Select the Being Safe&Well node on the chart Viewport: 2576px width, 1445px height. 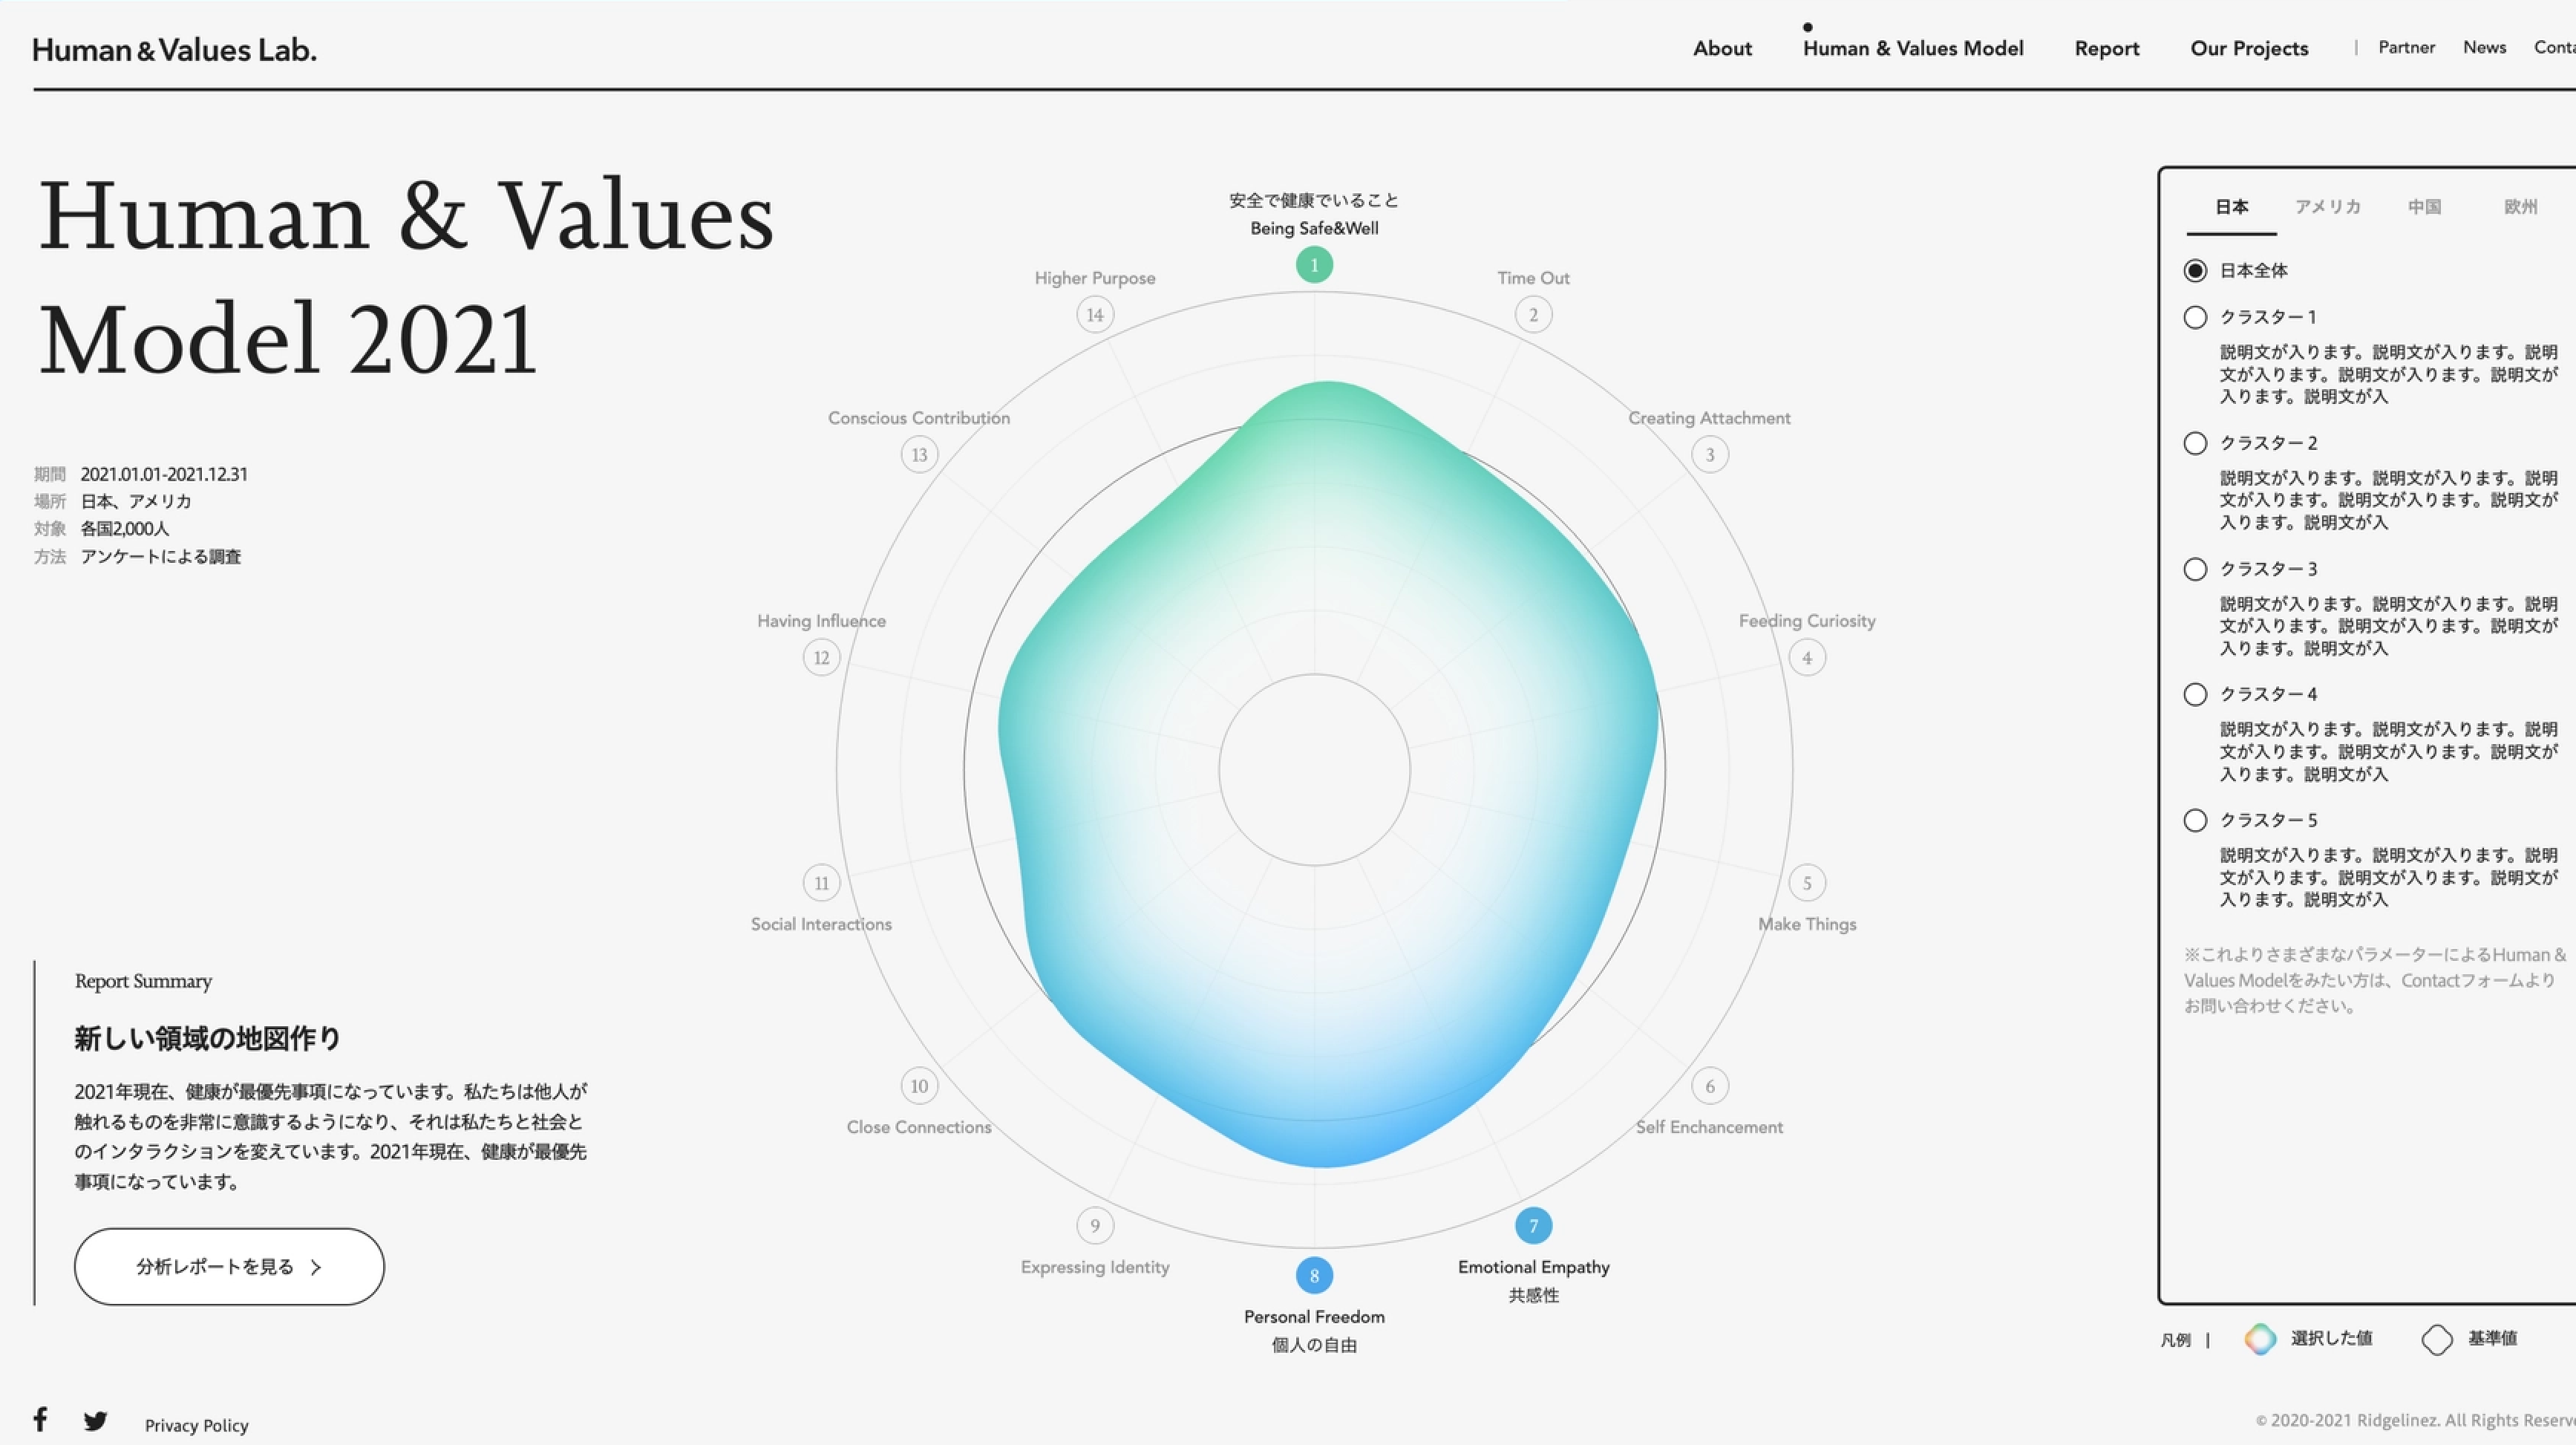tap(1314, 264)
